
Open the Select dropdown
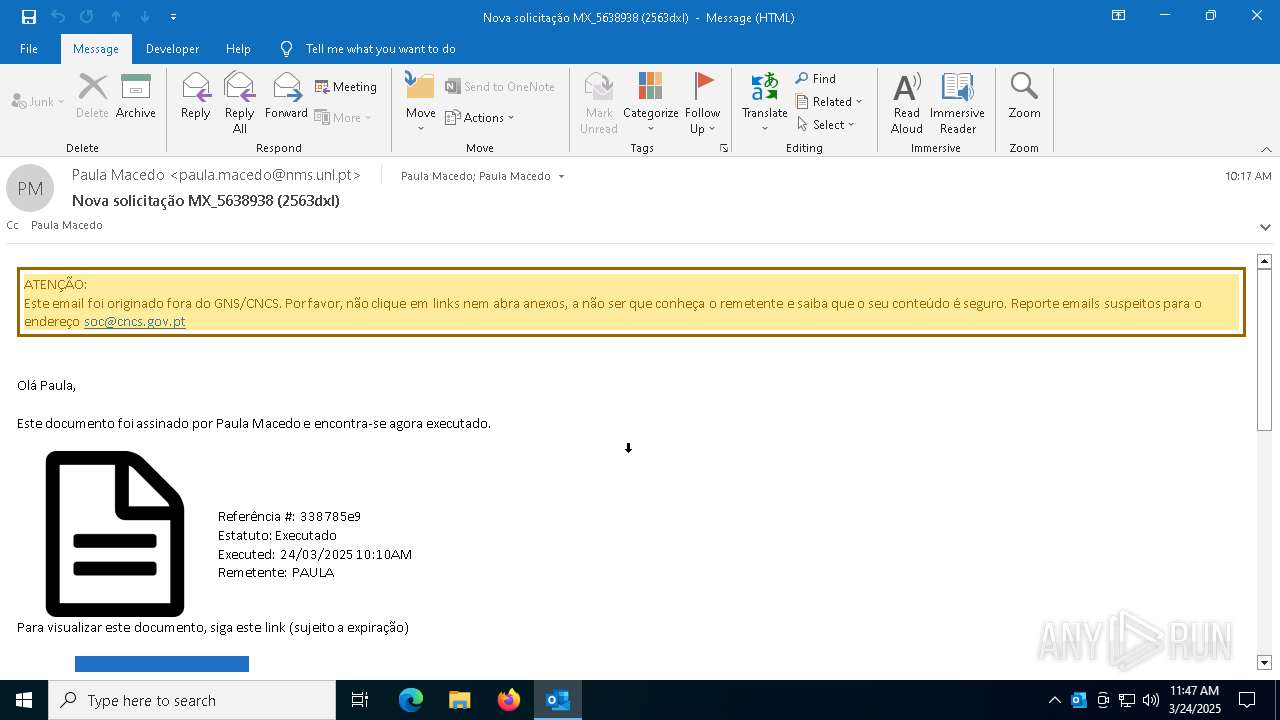[826, 124]
